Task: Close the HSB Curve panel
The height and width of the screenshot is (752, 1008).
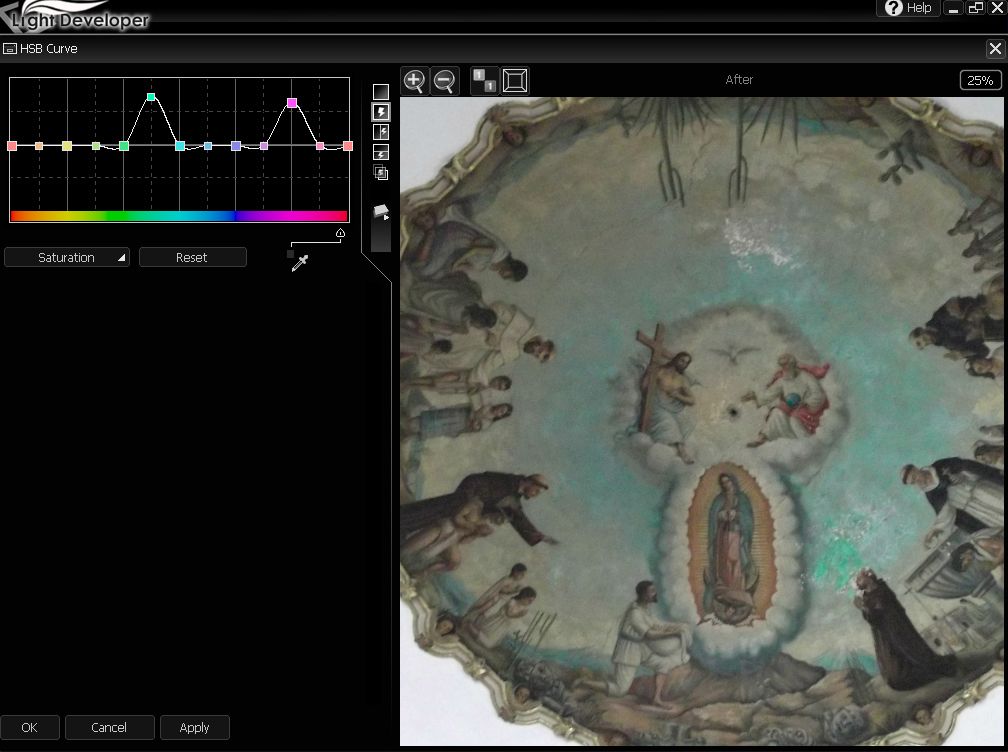Action: coord(995,48)
